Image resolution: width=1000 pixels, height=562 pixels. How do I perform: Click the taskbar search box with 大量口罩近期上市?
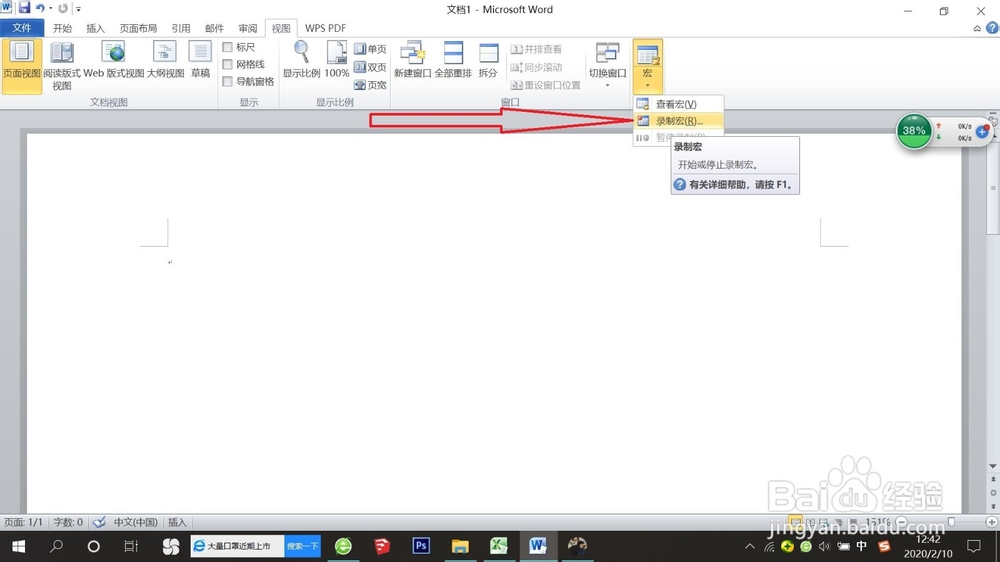click(x=238, y=546)
